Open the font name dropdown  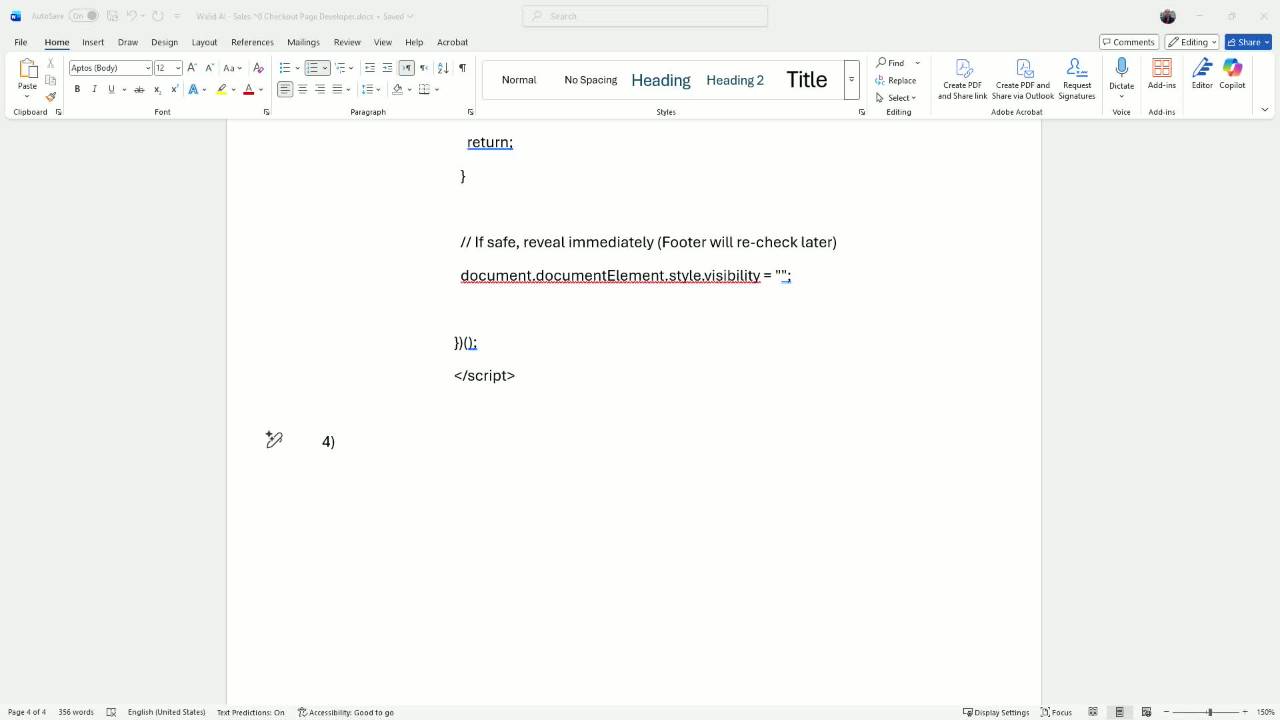coord(148,68)
